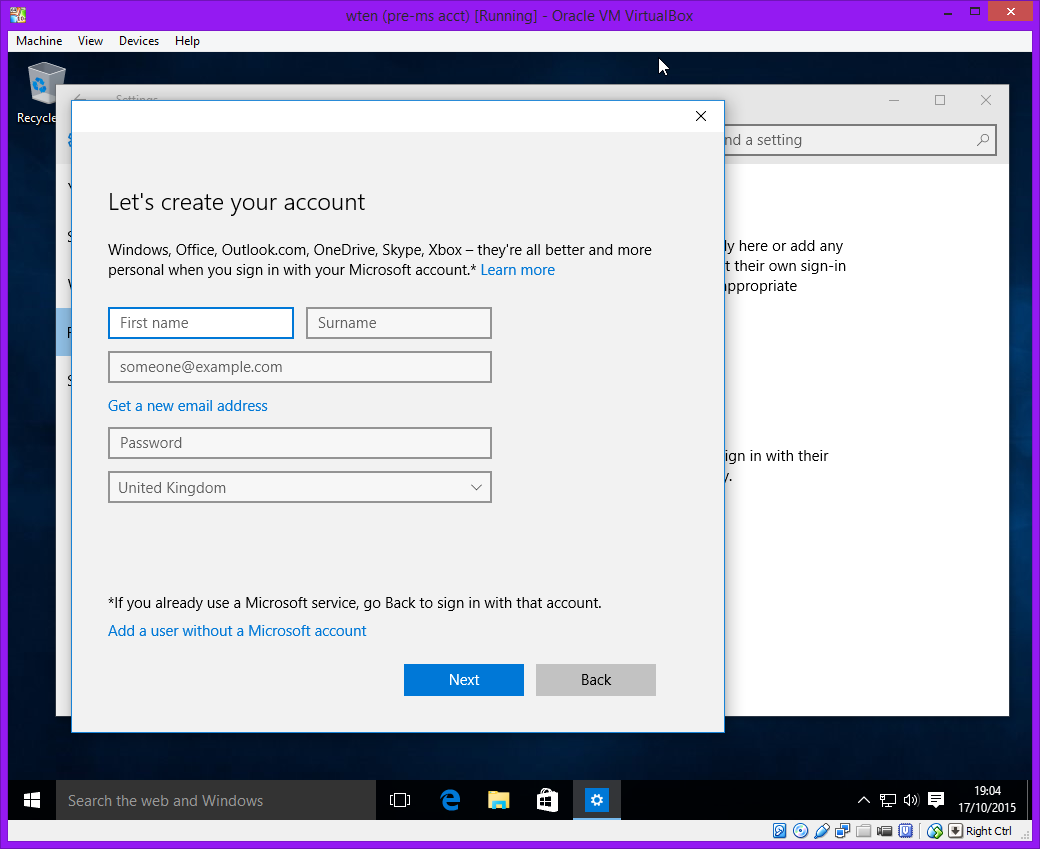Click the volume speaker tray icon

(x=911, y=800)
